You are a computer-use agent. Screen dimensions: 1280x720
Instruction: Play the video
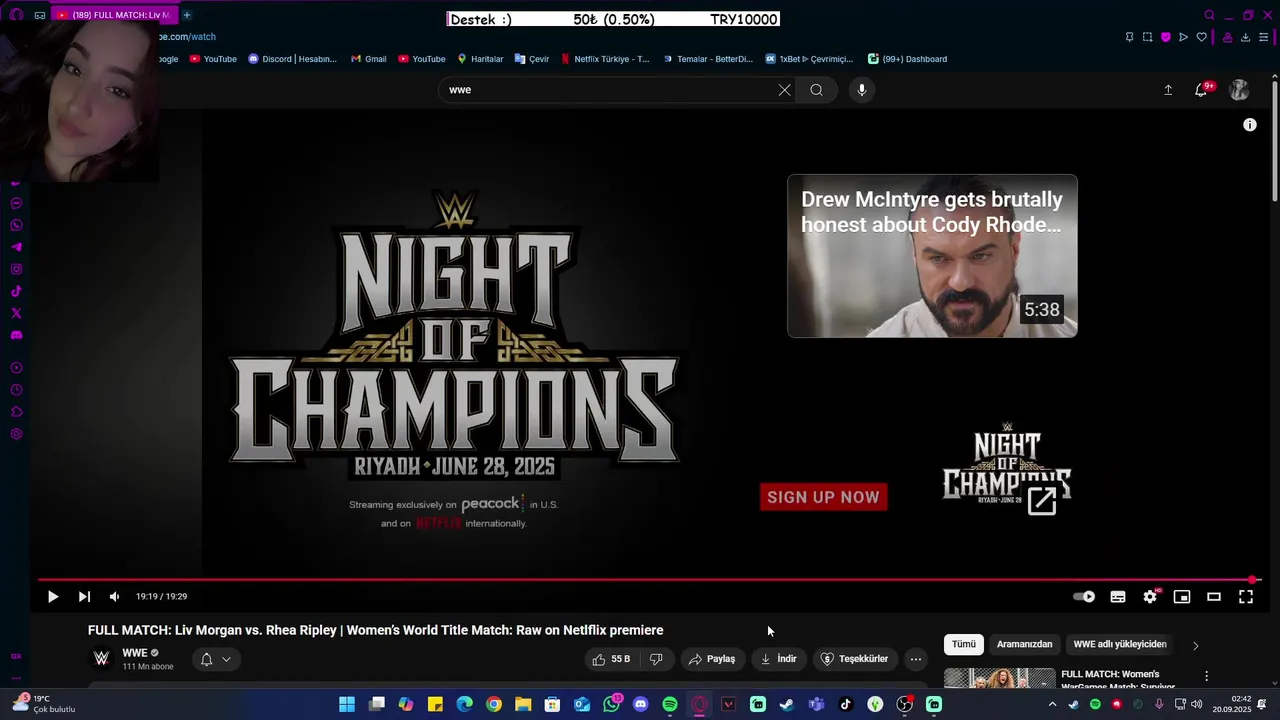click(x=53, y=597)
